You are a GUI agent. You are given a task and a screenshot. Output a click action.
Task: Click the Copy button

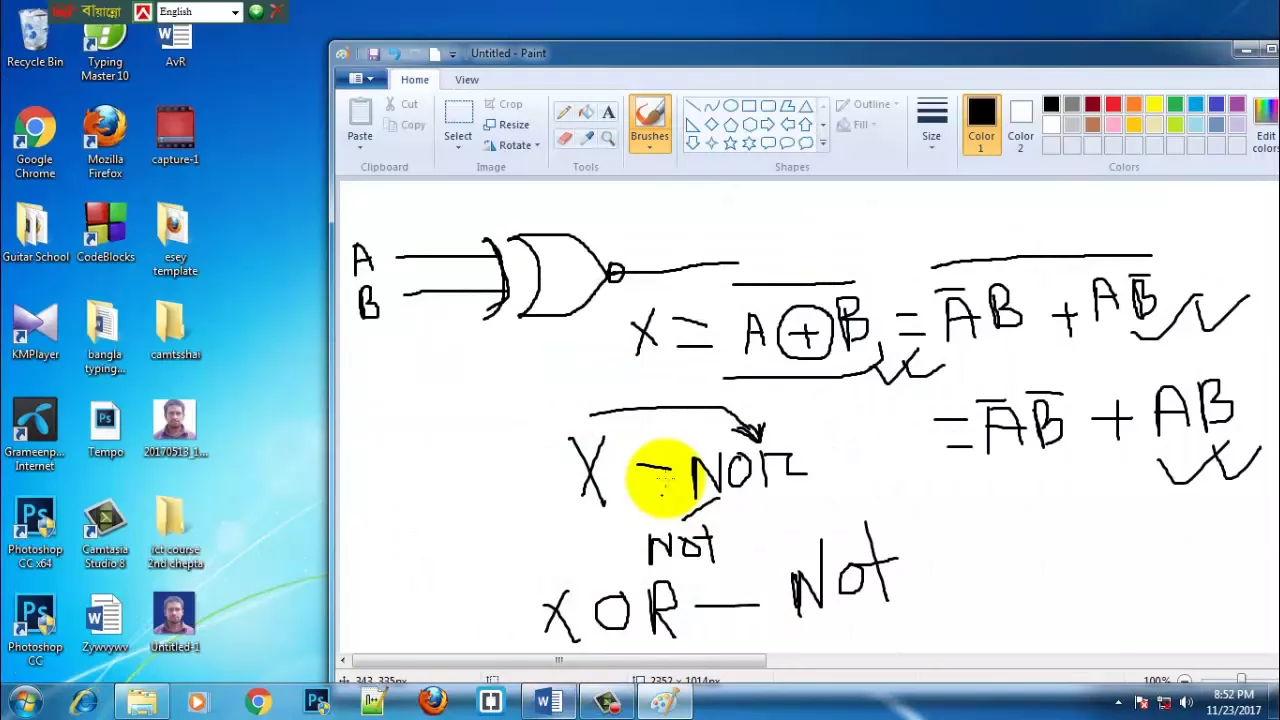point(404,125)
